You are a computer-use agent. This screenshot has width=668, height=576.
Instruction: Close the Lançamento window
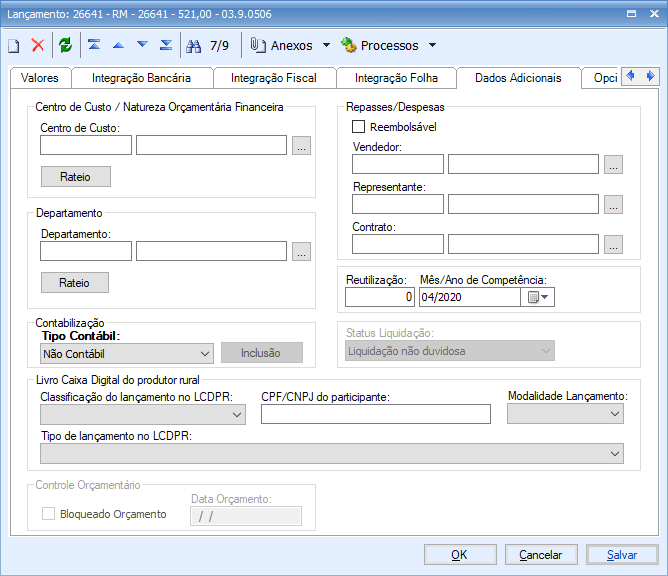[654, 14]
